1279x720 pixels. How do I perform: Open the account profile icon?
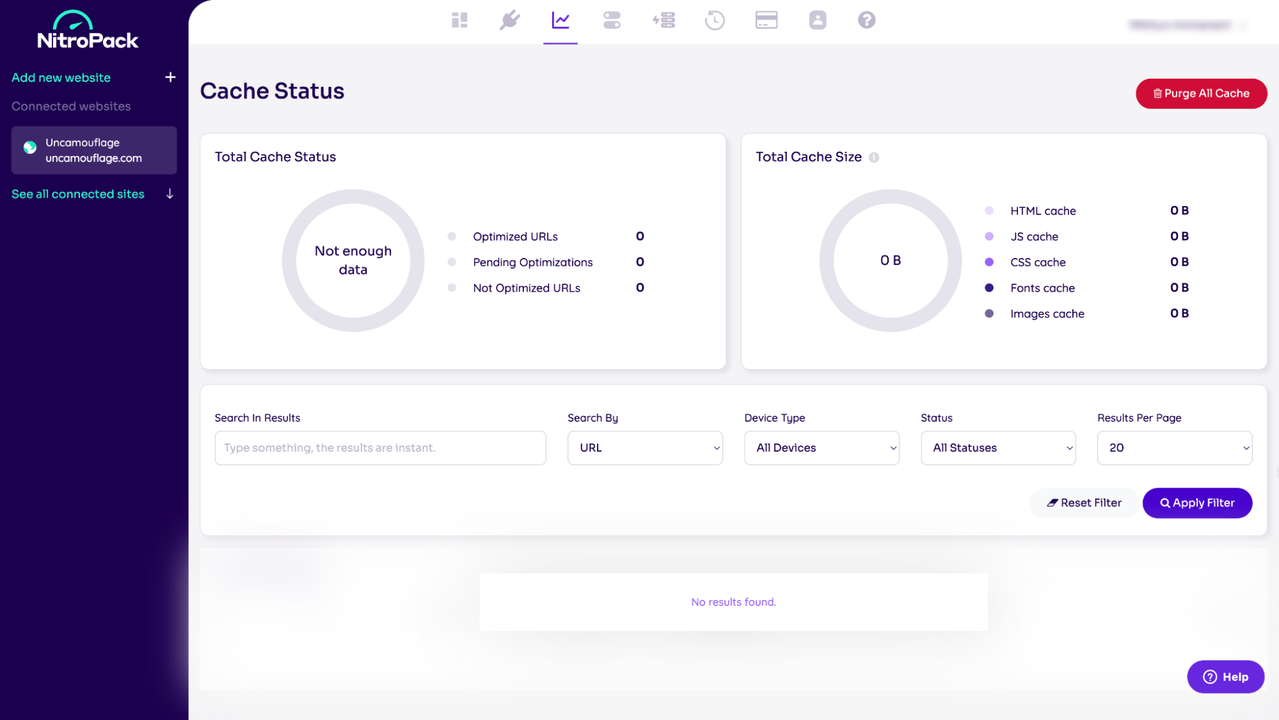coord(817,19)
